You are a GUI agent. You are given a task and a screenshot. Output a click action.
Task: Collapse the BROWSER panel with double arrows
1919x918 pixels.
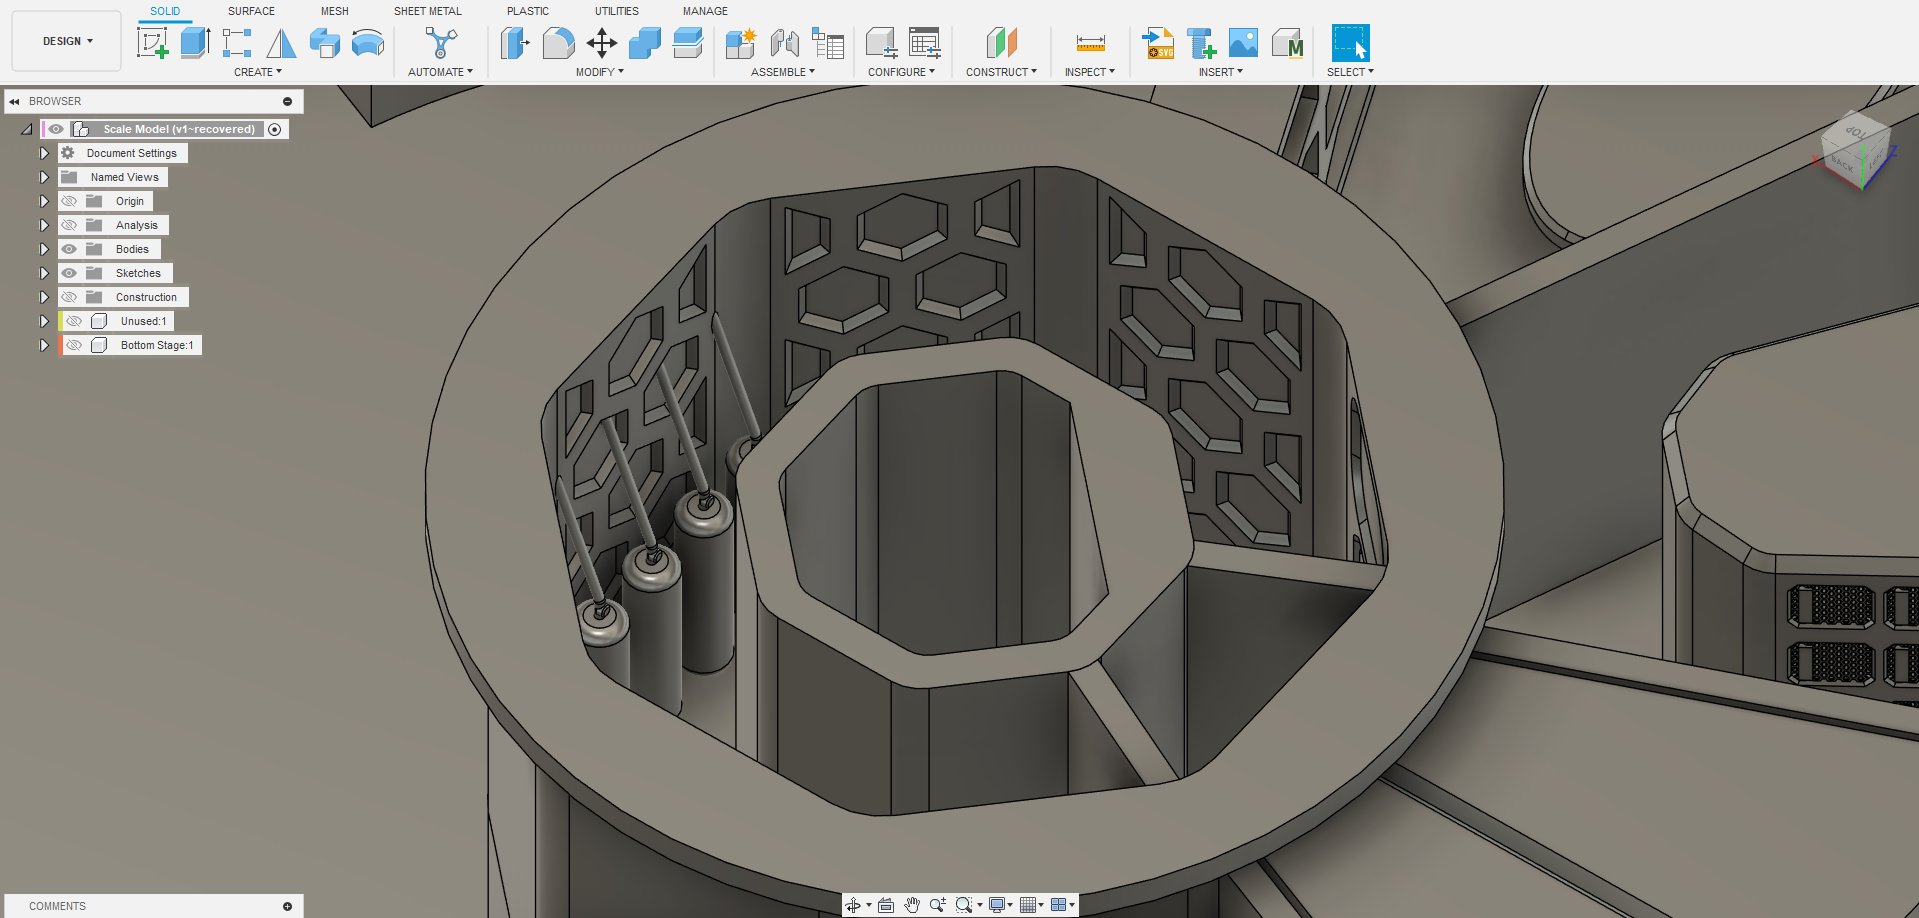pos(15,101)
